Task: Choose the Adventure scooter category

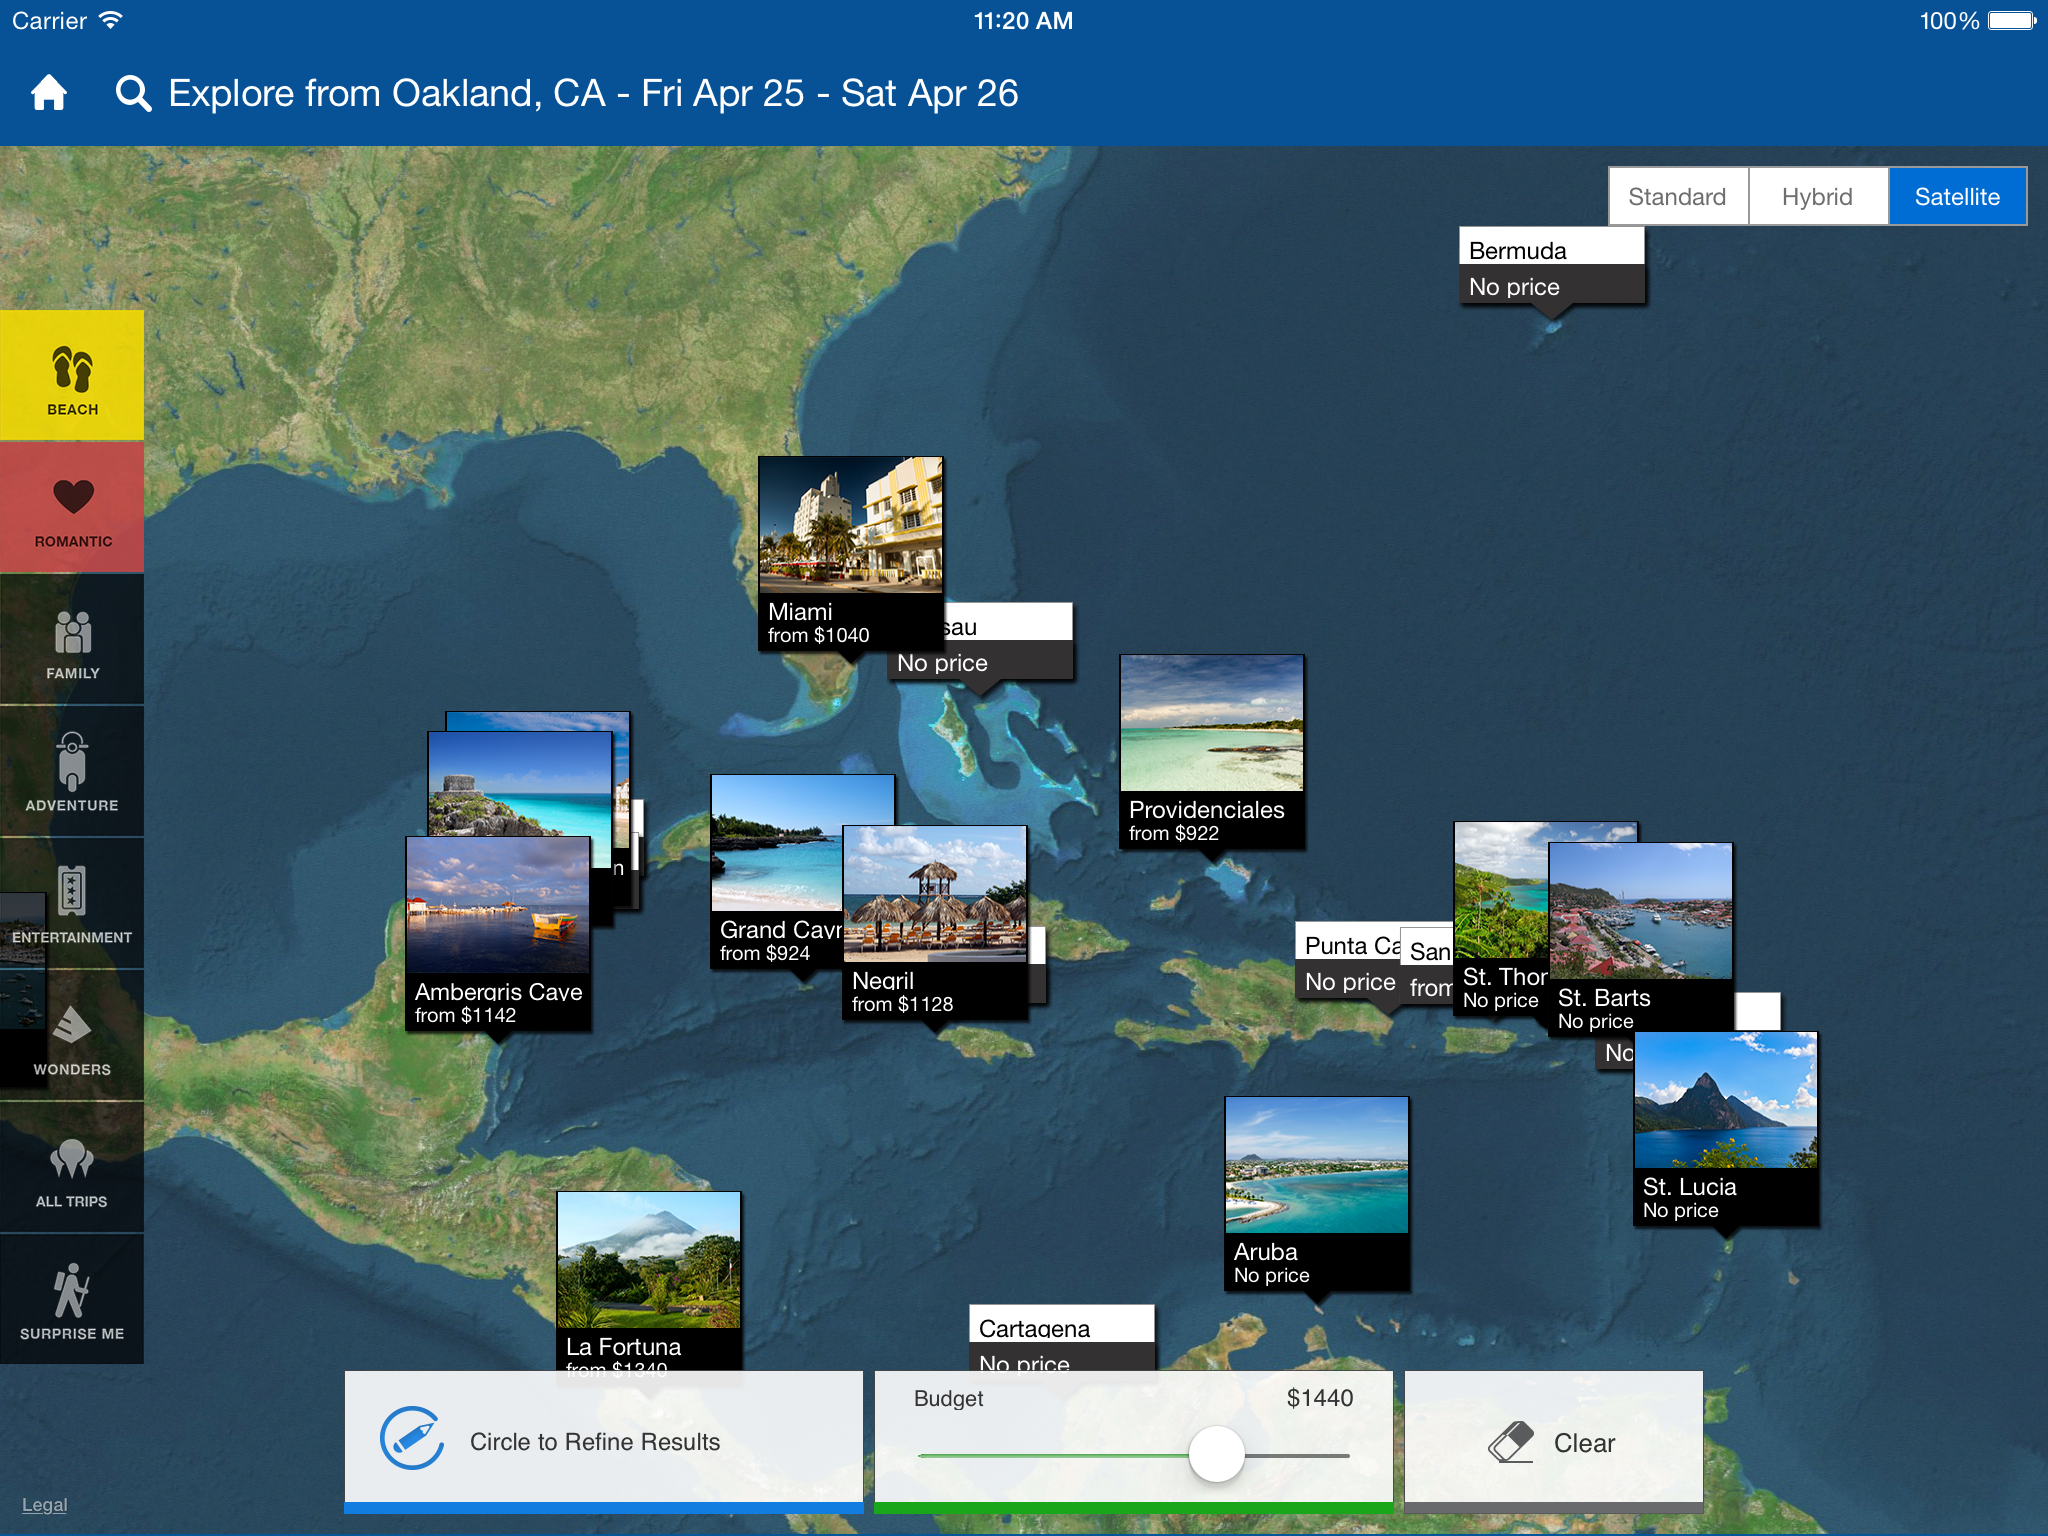Action: [72, 772]
